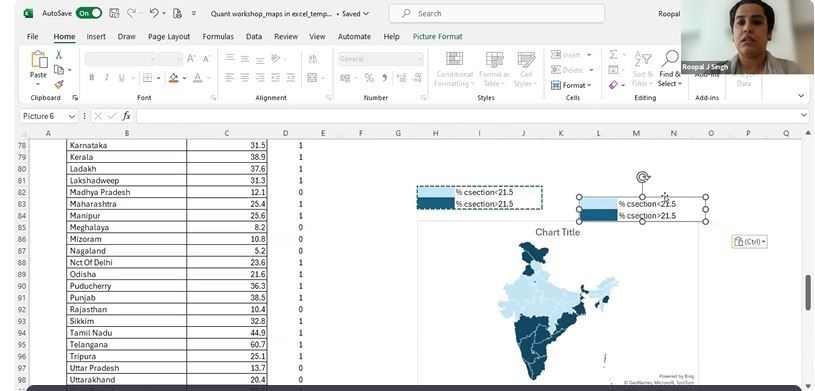
Task: Toggle Bold formatting
Action: (x=91, y=77)
